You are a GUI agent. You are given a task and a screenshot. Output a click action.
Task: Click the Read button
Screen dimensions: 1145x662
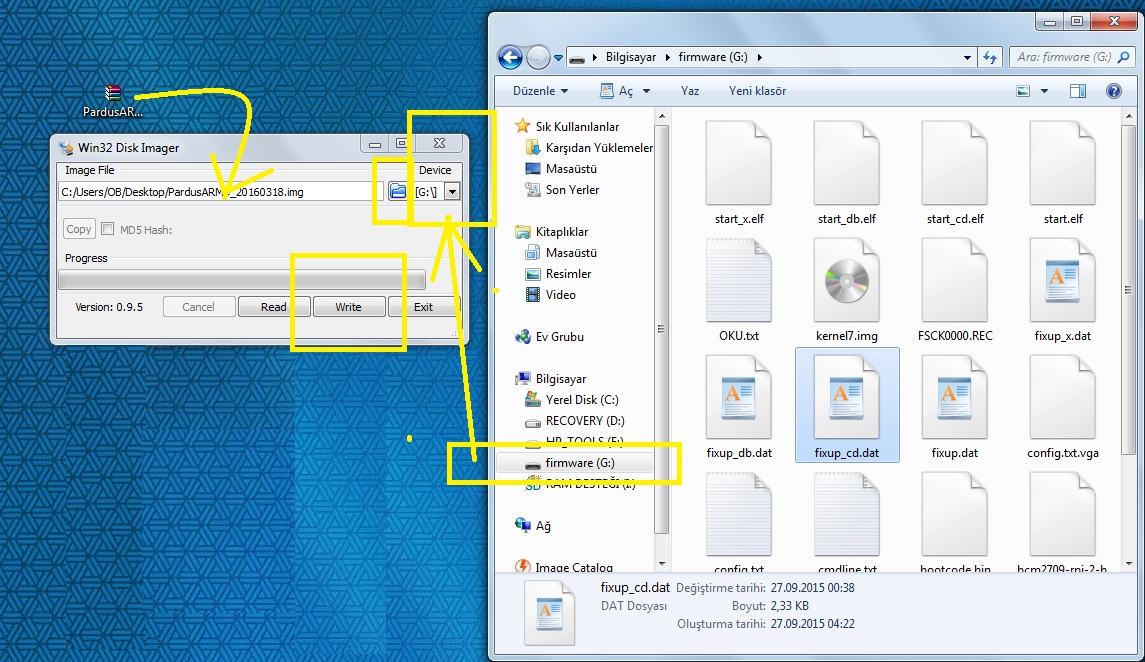pos(274,307)
